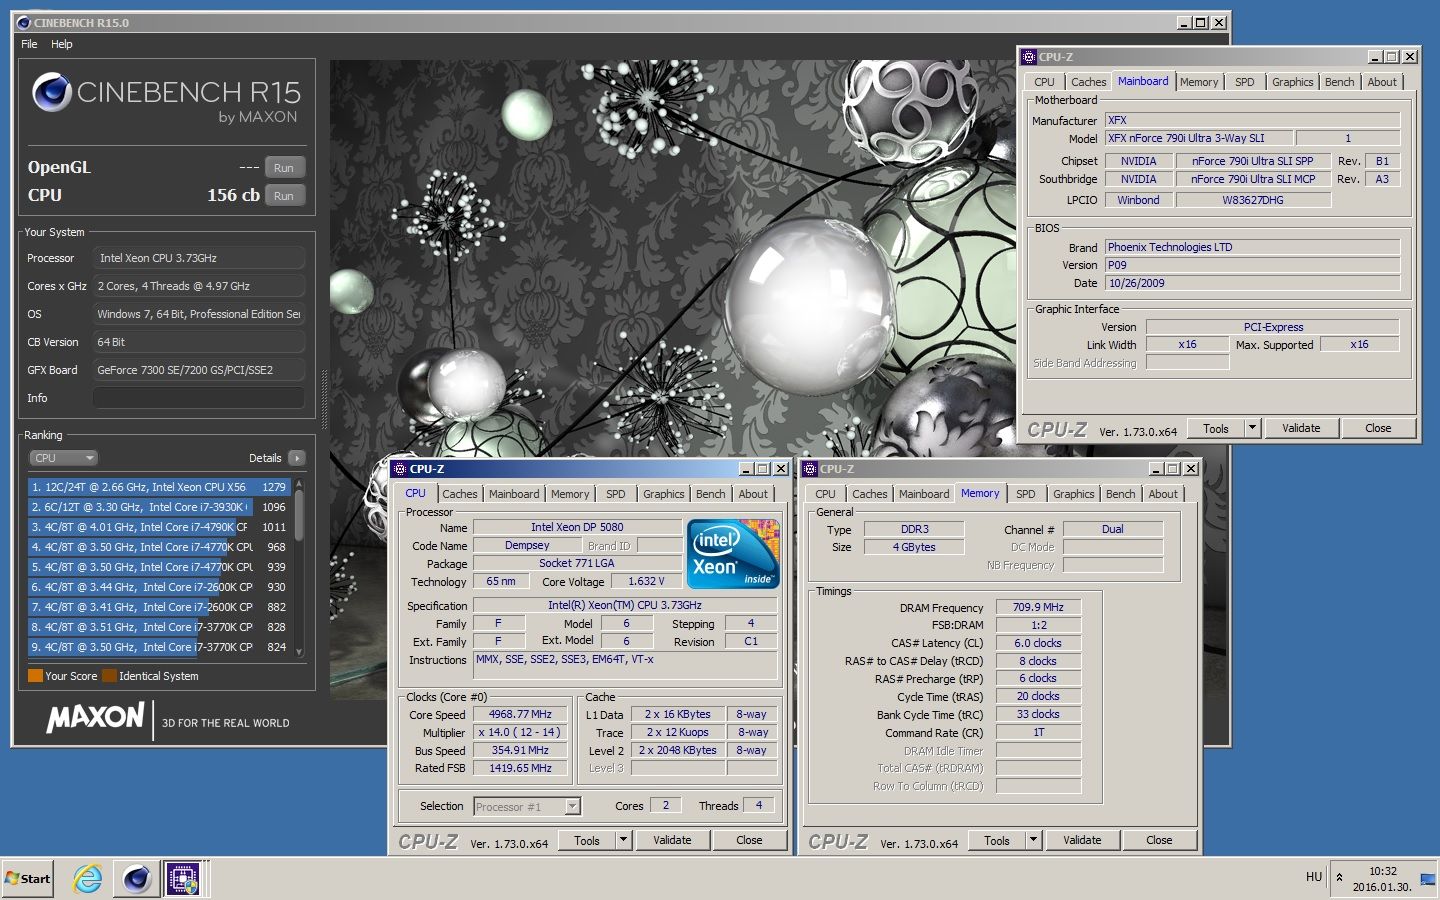The height and width of the screenshot is (900, 1440).
Task: Click ranking row scoring 824
Action: click(159, 647)
